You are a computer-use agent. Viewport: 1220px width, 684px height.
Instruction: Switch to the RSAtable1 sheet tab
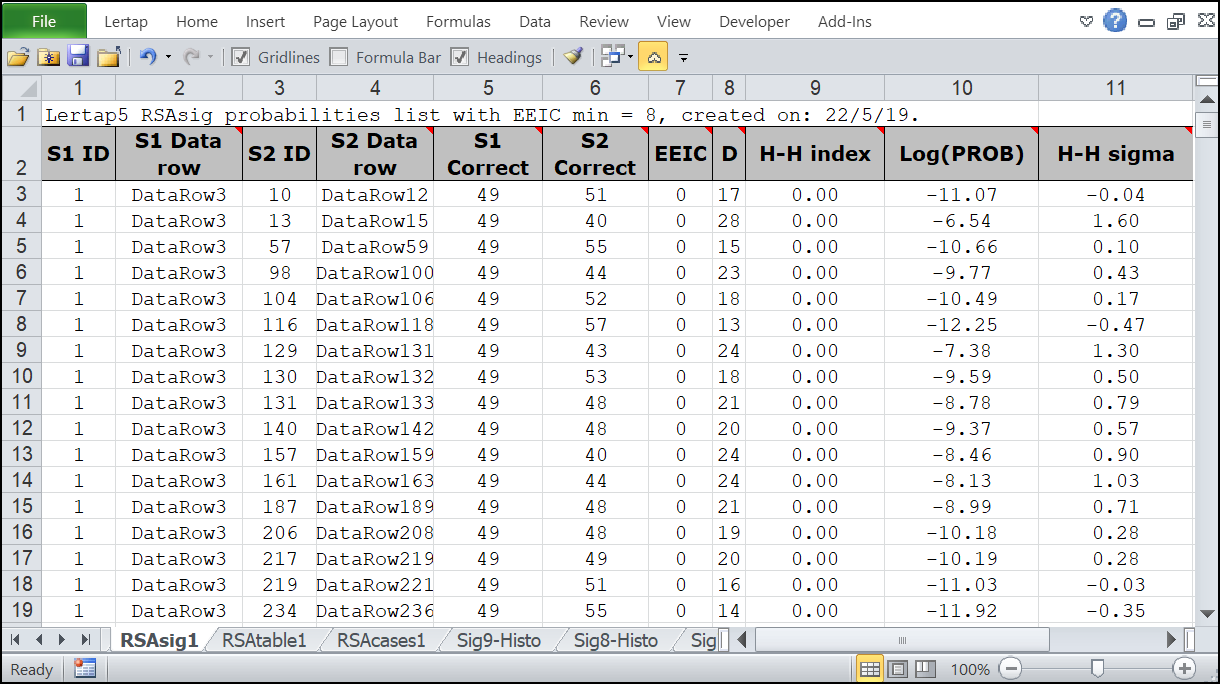point(264,640)
